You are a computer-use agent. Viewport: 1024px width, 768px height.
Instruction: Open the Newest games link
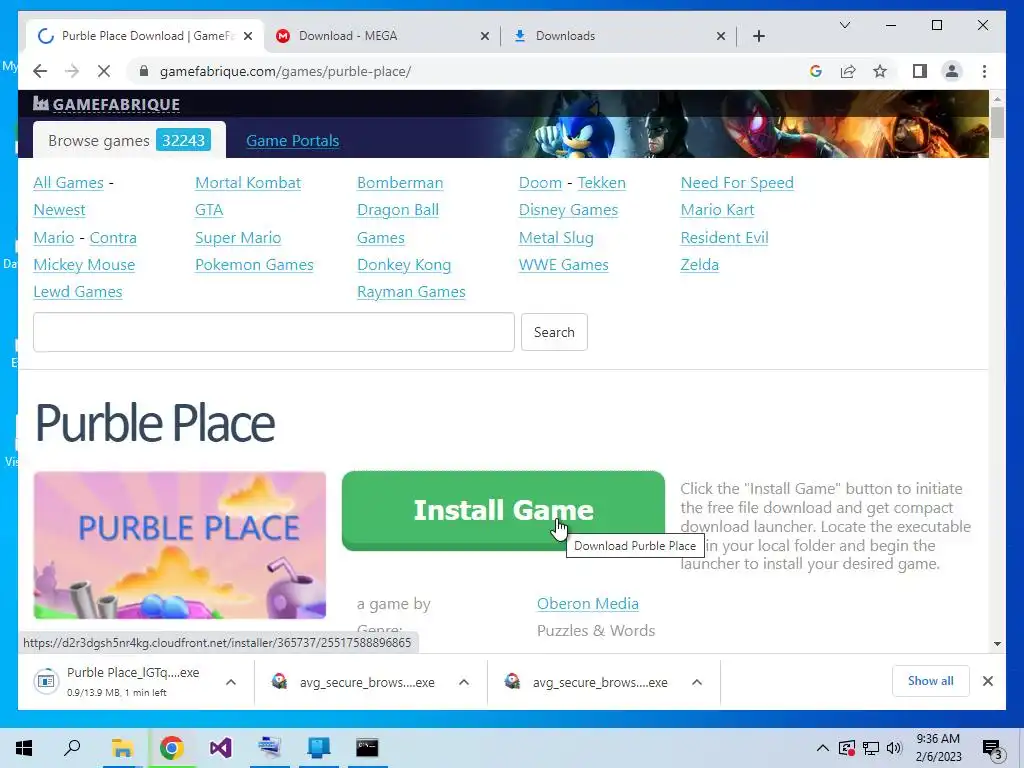click(59, 210)
